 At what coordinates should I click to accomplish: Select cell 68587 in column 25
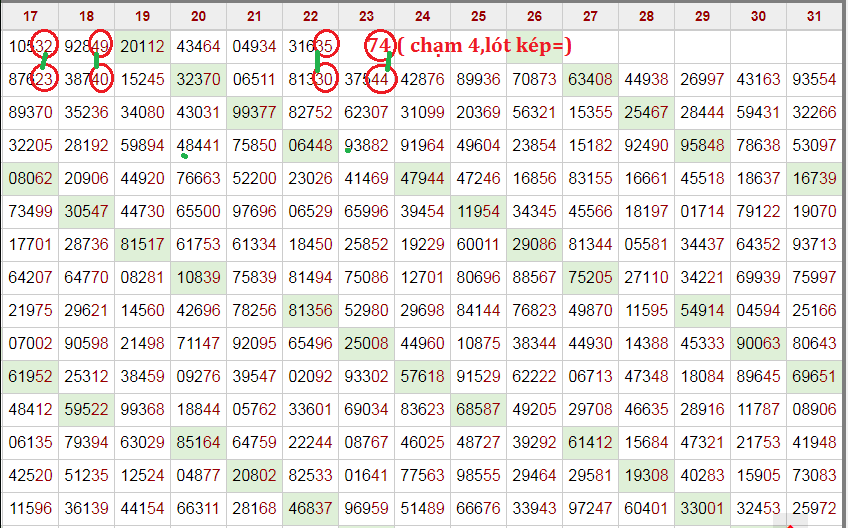tap(478, 409)
